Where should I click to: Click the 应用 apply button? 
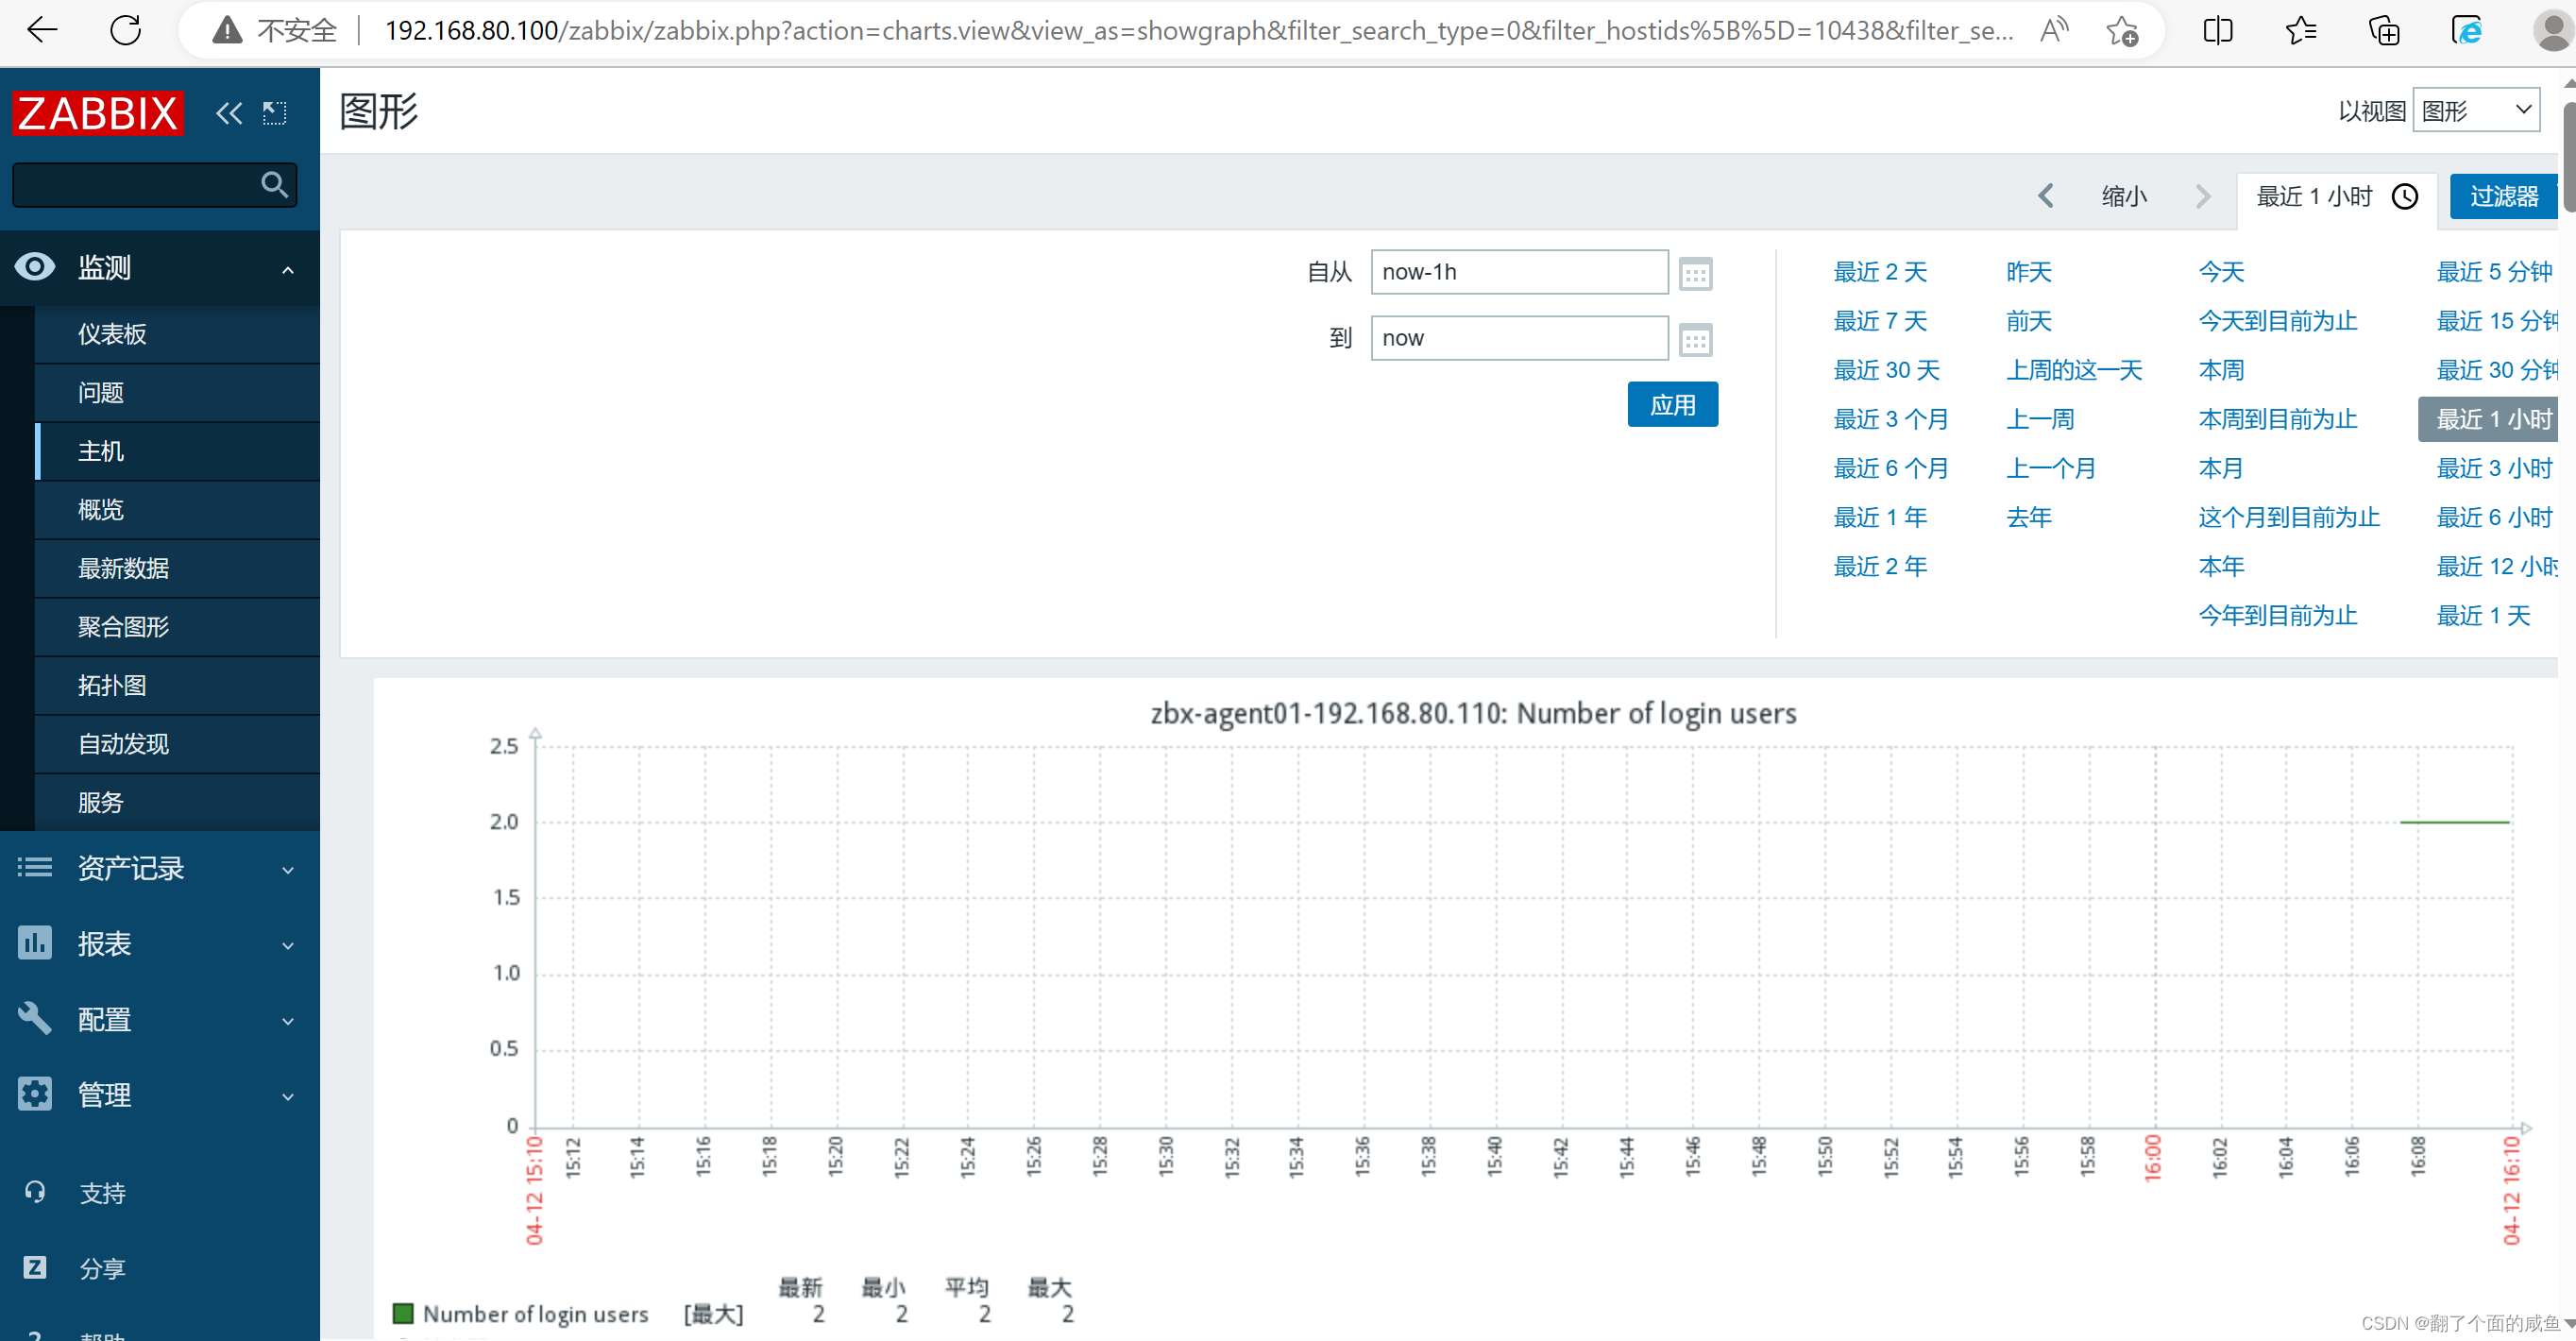click(x=1672, y=405)
